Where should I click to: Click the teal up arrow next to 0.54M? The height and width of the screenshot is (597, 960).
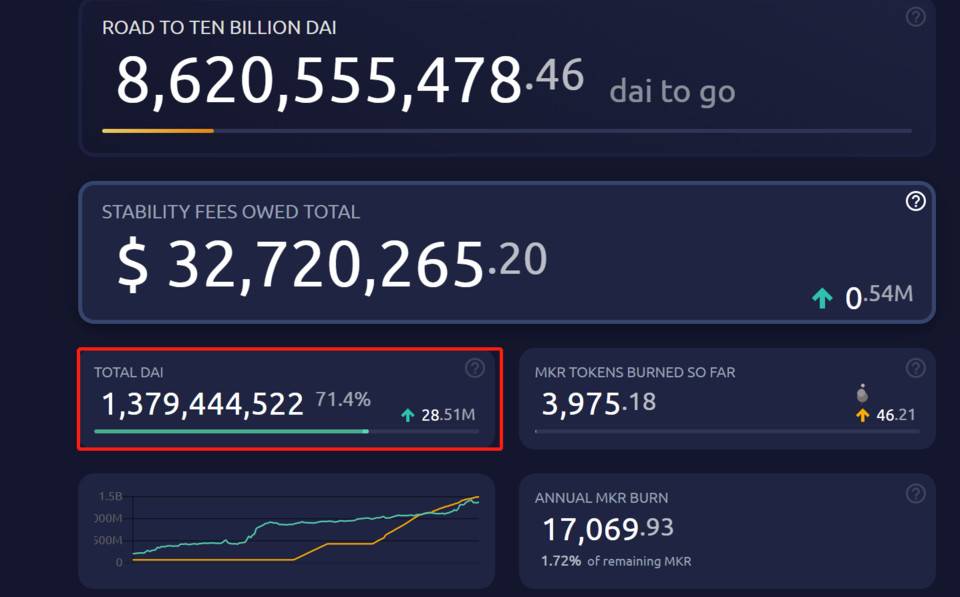tap(820, 300)
